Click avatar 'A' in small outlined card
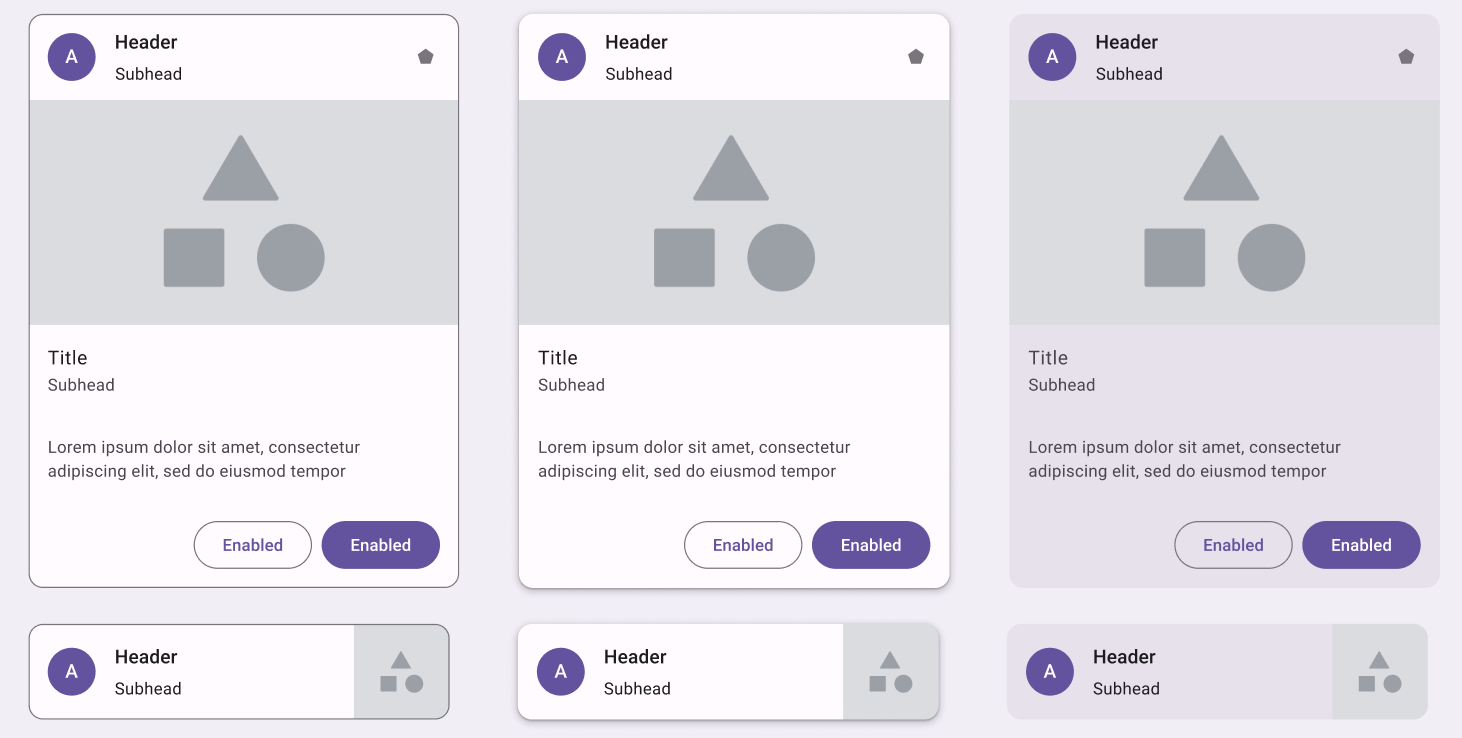Screen dimensions: 1462x738 coord(72,672)
